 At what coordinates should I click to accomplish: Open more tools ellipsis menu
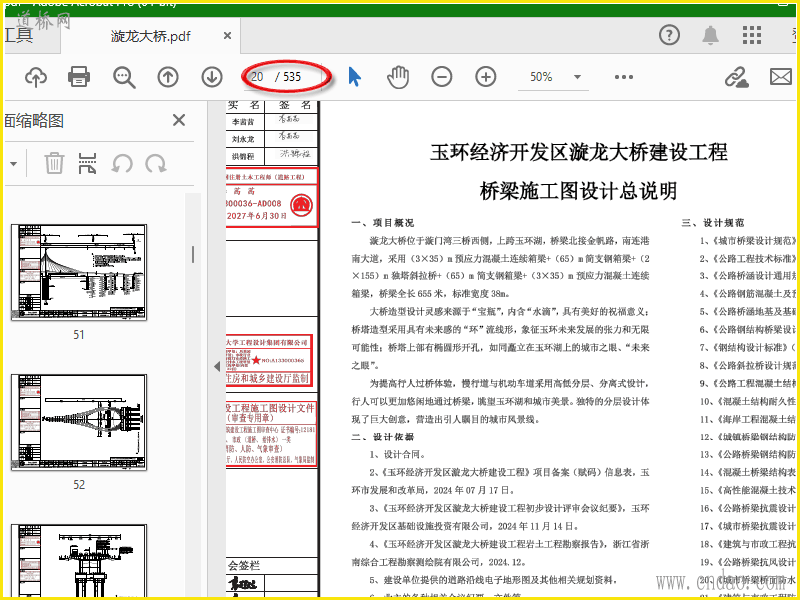(624, 78)
